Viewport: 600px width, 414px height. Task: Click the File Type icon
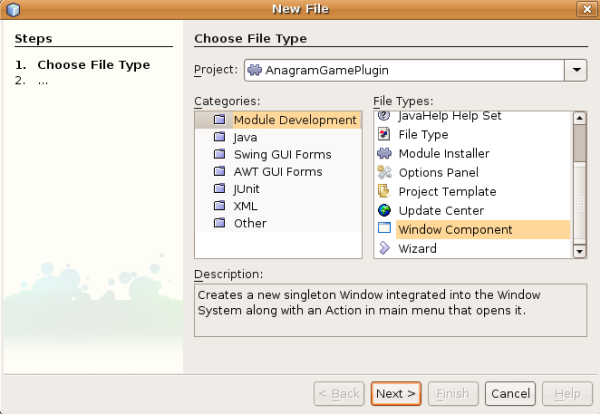point(384,135)
